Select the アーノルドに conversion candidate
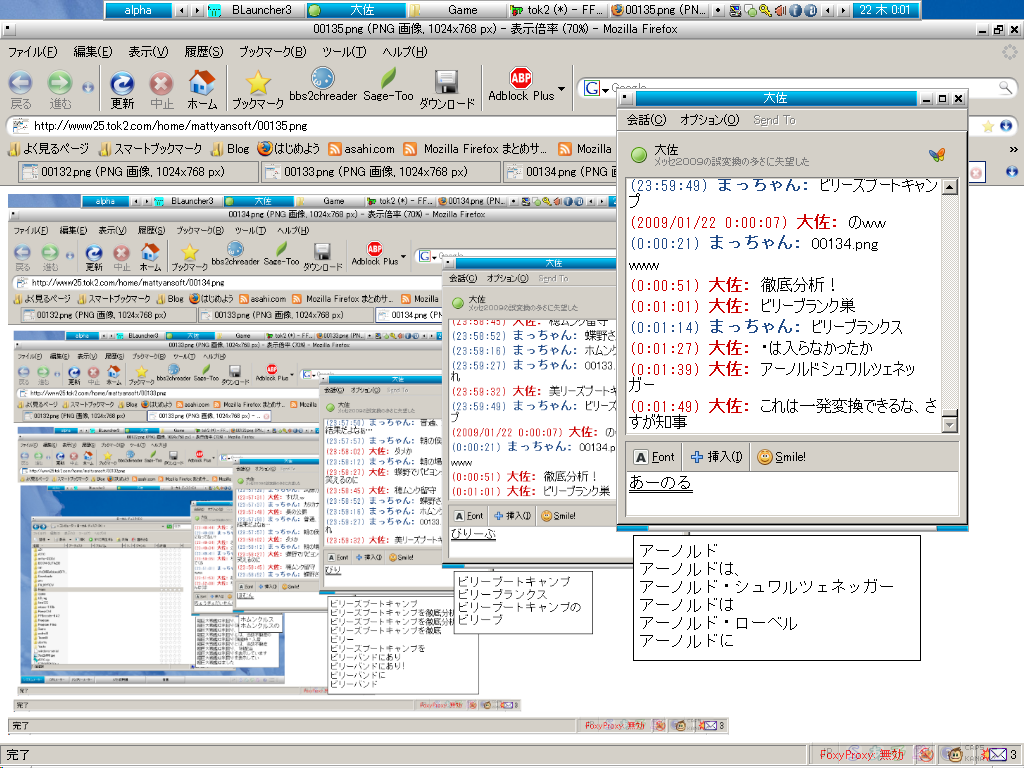Image resolution: width=1024 pixels, height=768 pixels. [686, 641]
